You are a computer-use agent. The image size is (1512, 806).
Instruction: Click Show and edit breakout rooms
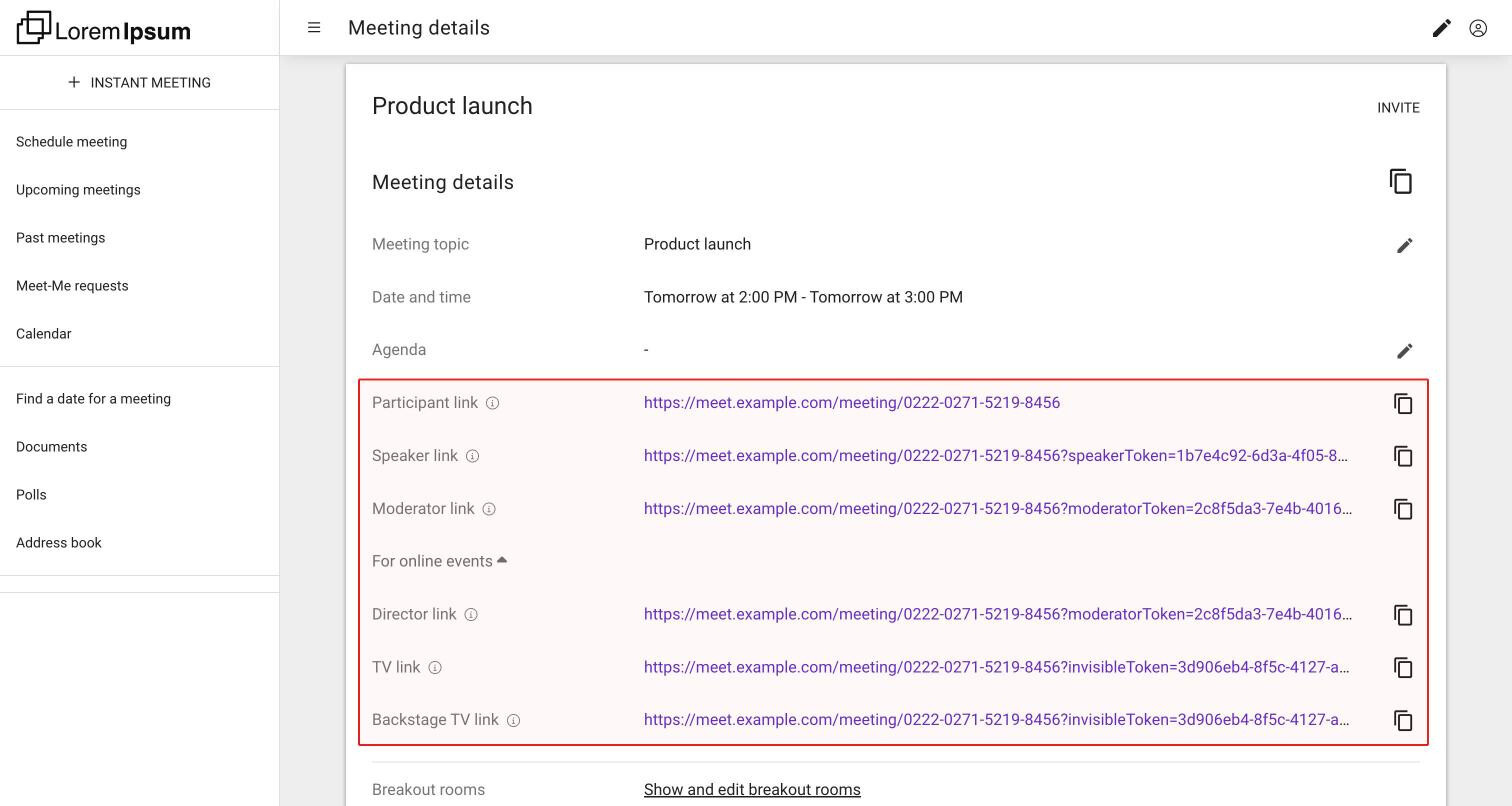[752, 790]
